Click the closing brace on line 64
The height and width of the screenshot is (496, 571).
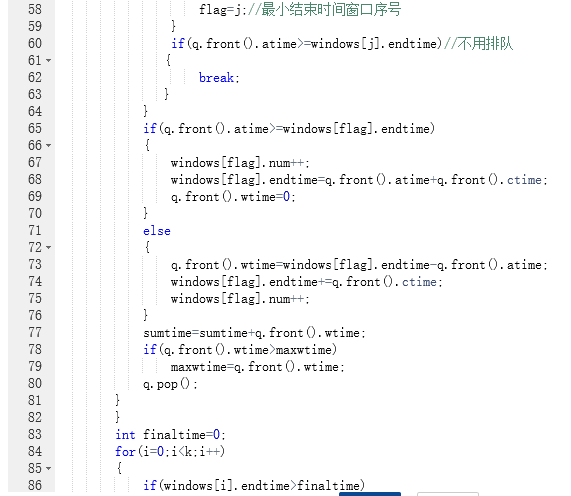[x=145, y=111]
